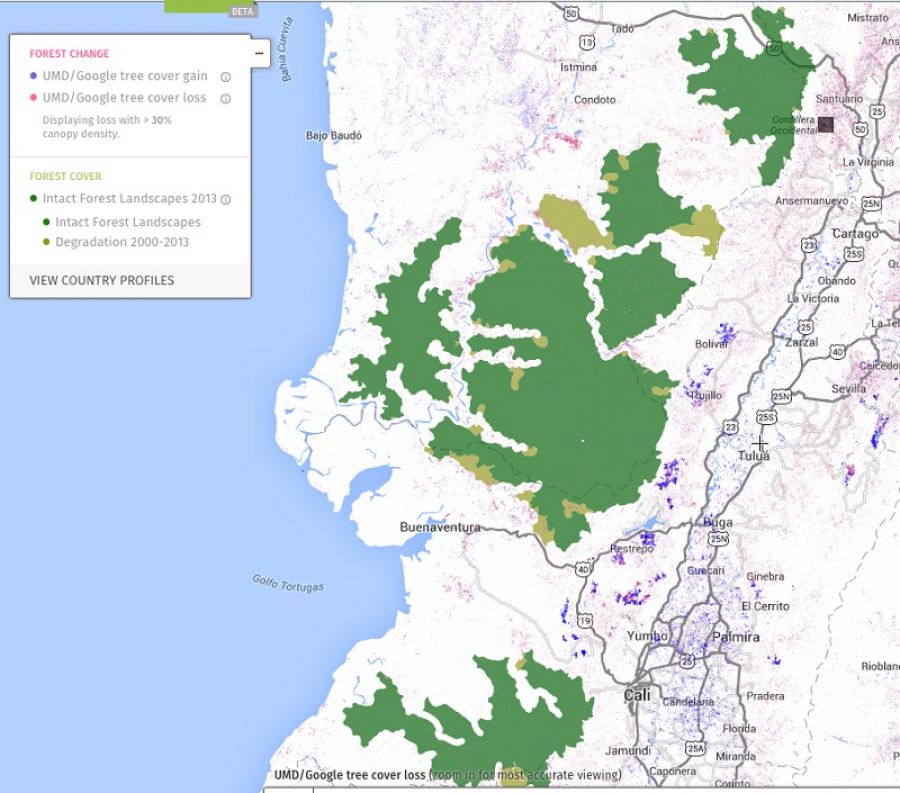
Task: Change the 30% canopy density threshold
Action: [x=161, y=120]
